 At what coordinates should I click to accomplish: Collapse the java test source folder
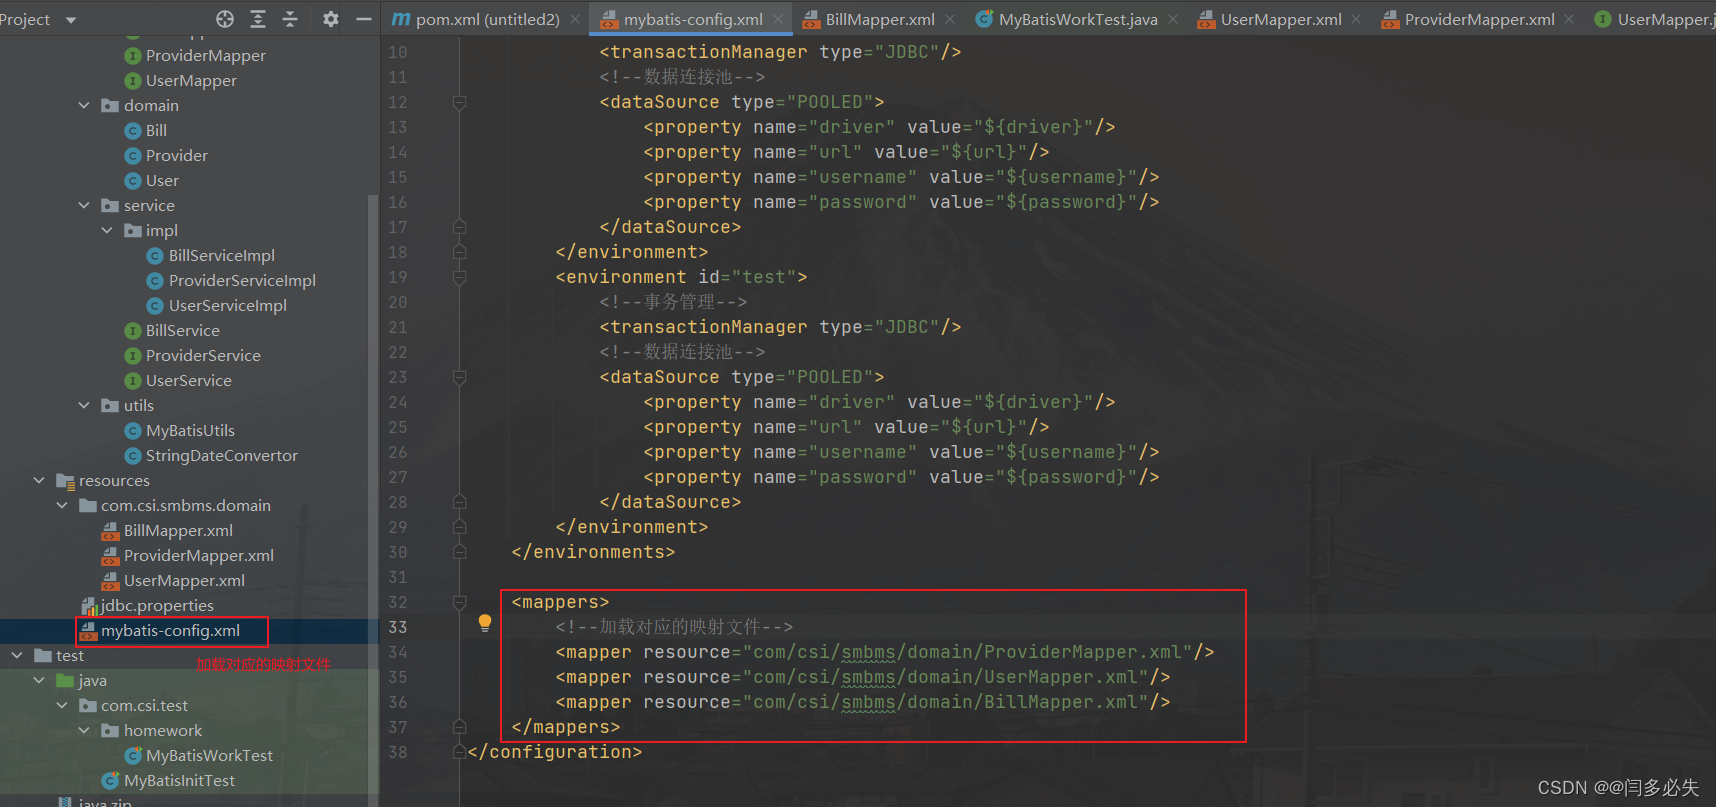click(39, 680)
